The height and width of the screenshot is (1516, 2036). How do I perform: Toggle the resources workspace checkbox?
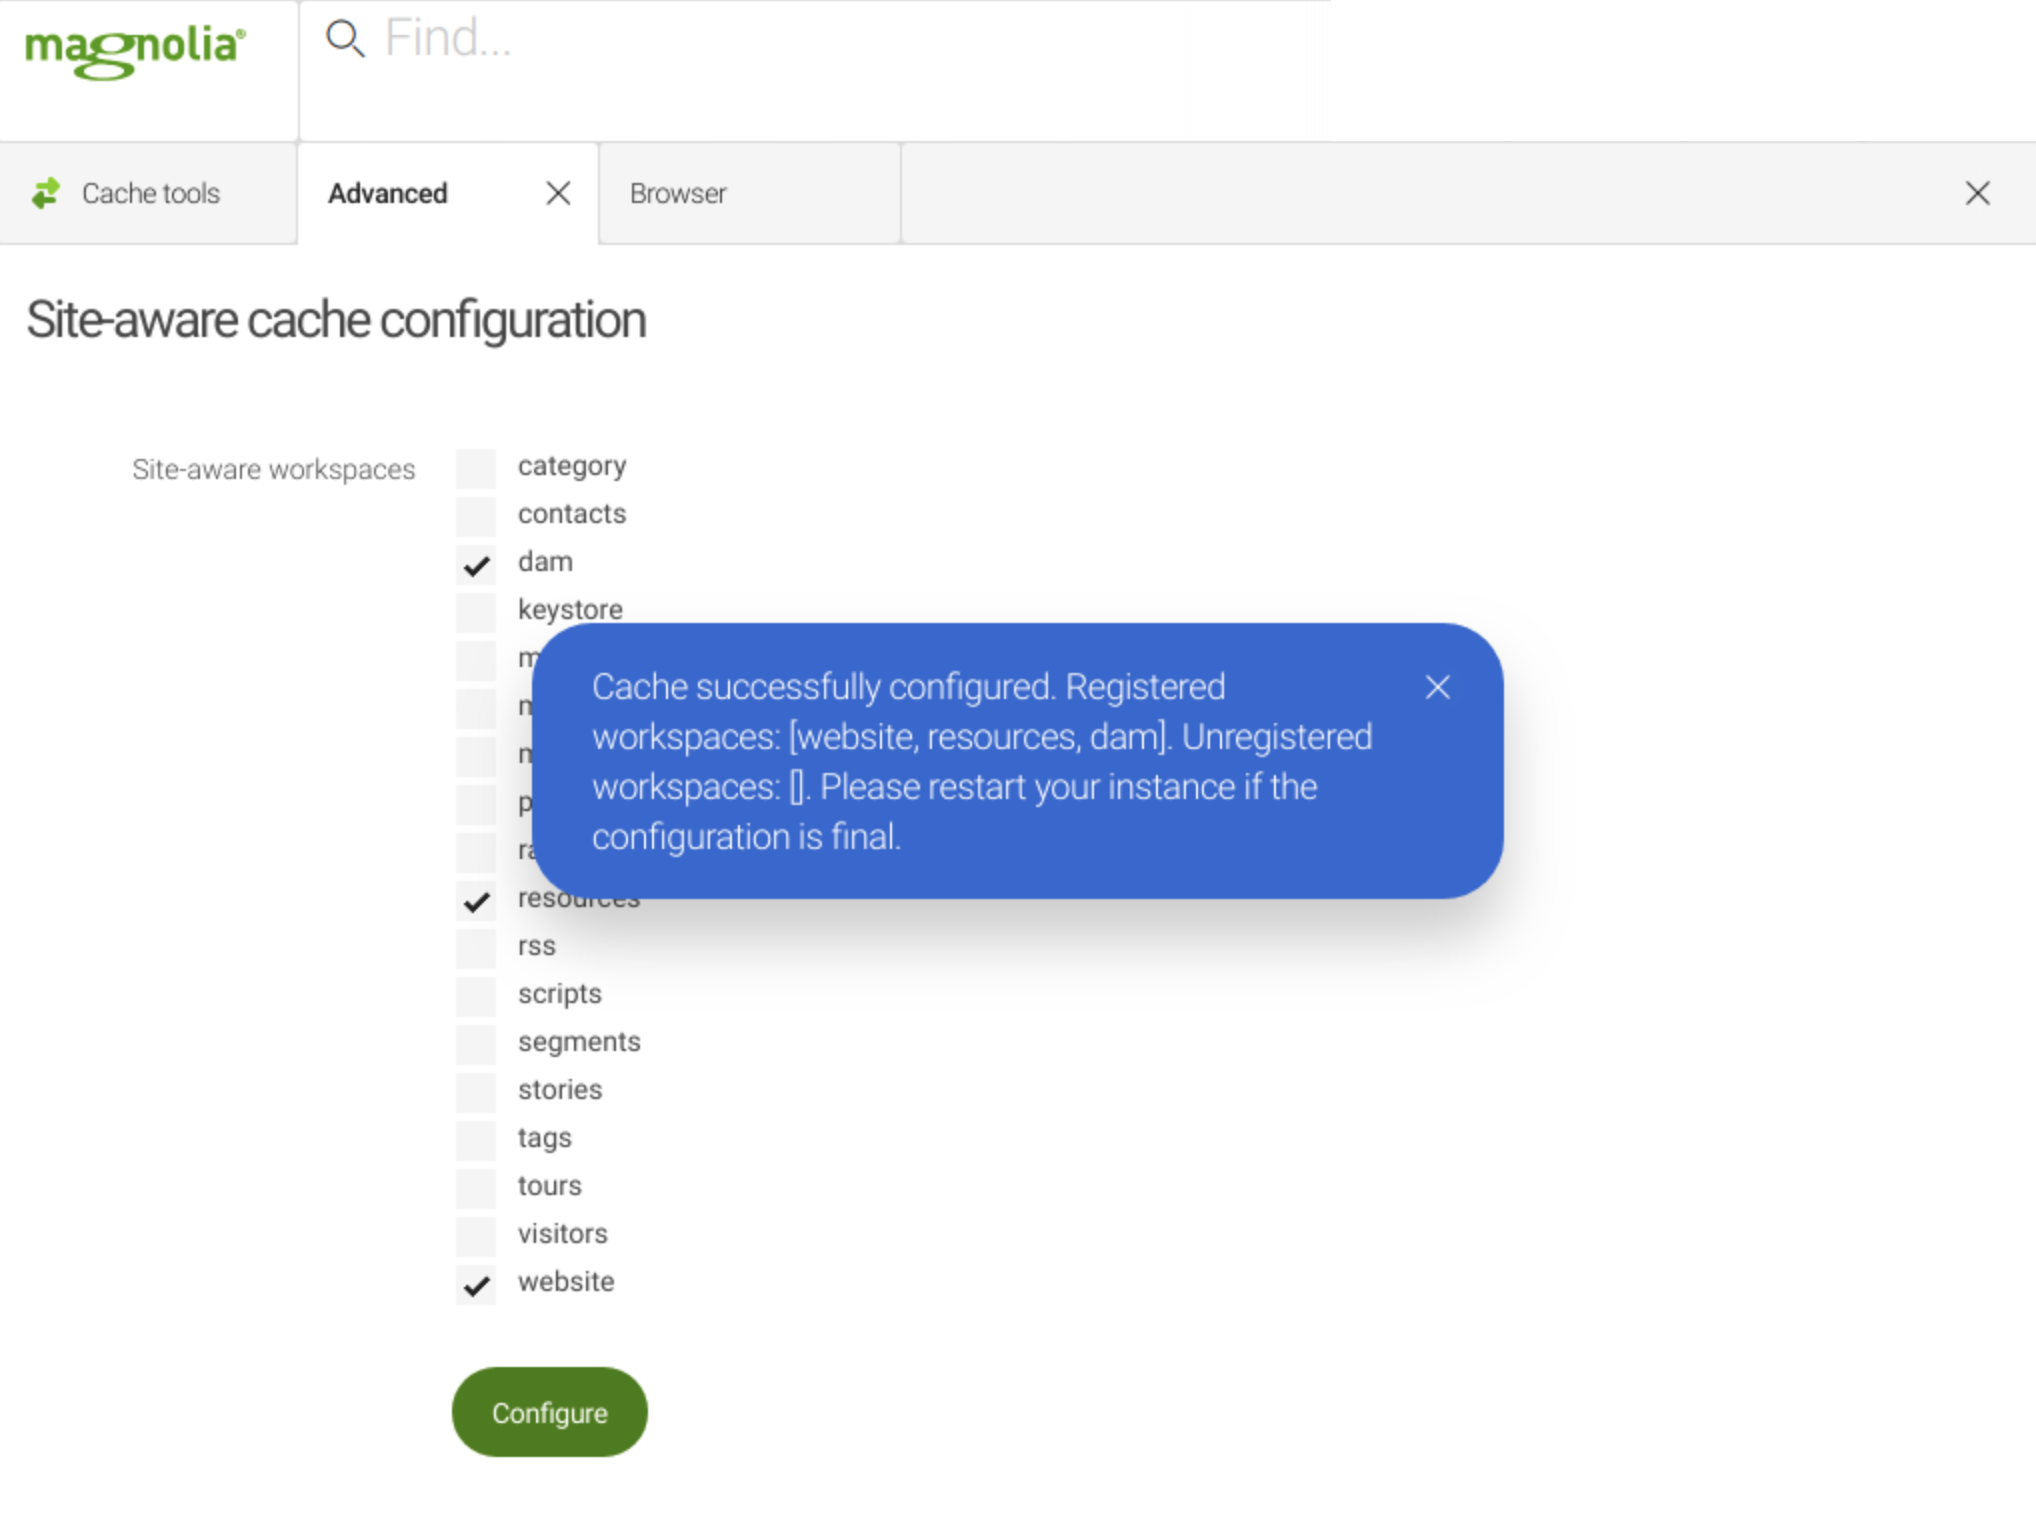tap(474, 898)
